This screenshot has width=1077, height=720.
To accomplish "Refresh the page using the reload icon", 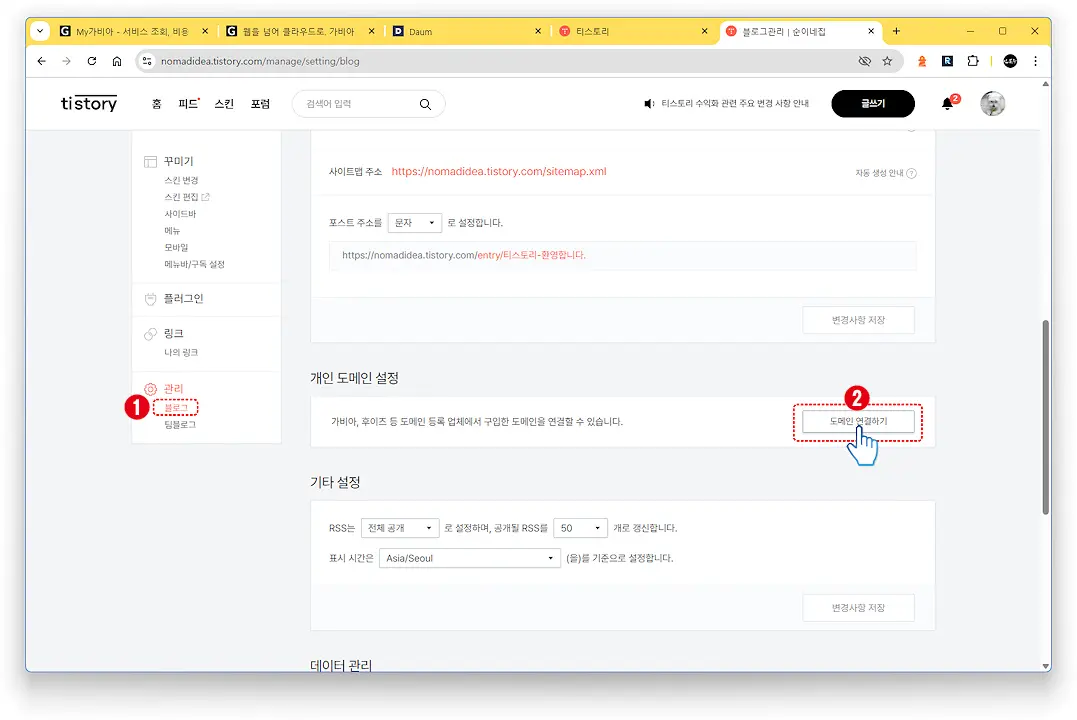I will 91,62.
